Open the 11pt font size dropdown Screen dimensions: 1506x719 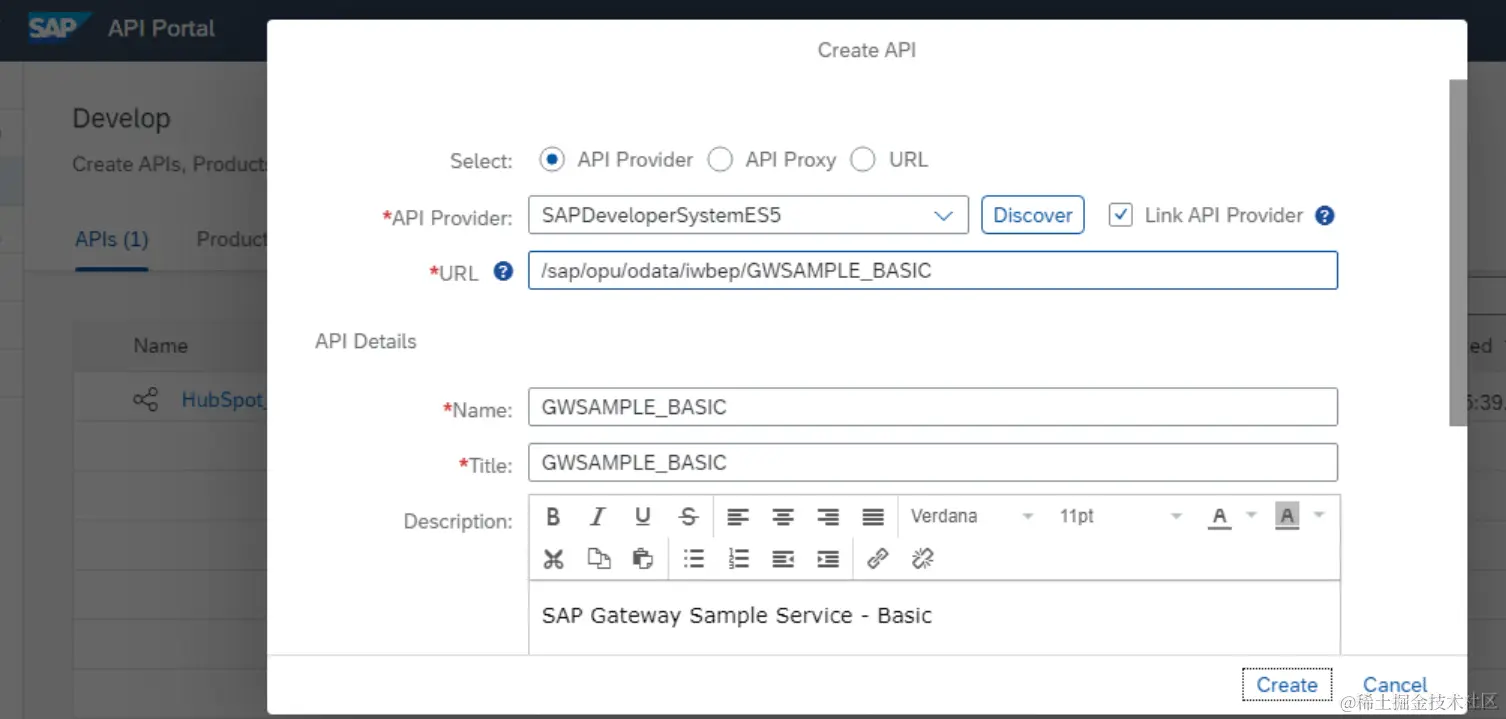pyautogui.click(x=1176, y=517)
